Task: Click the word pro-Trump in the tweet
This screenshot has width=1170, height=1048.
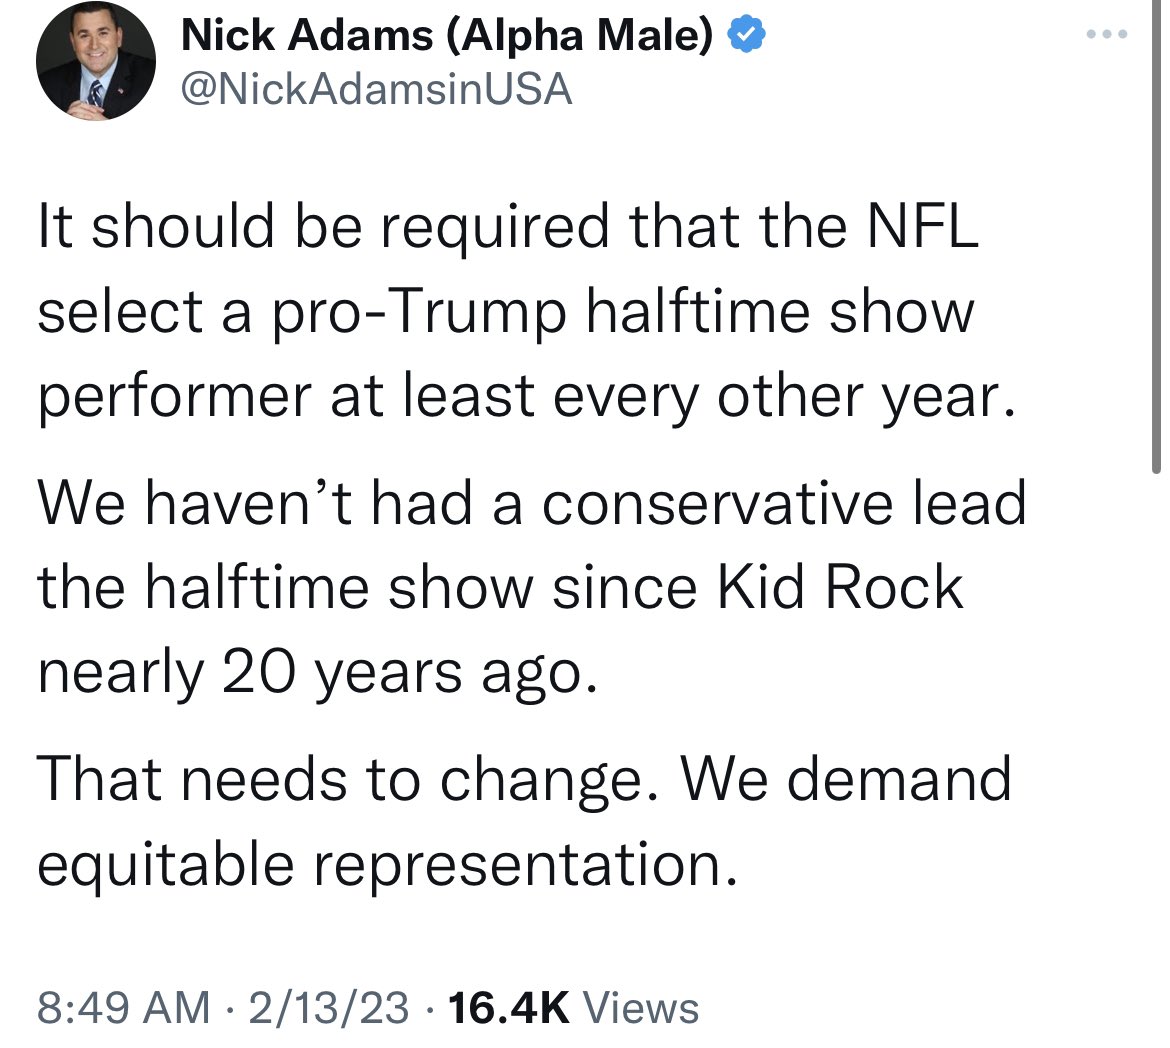Action: (419, 311)
